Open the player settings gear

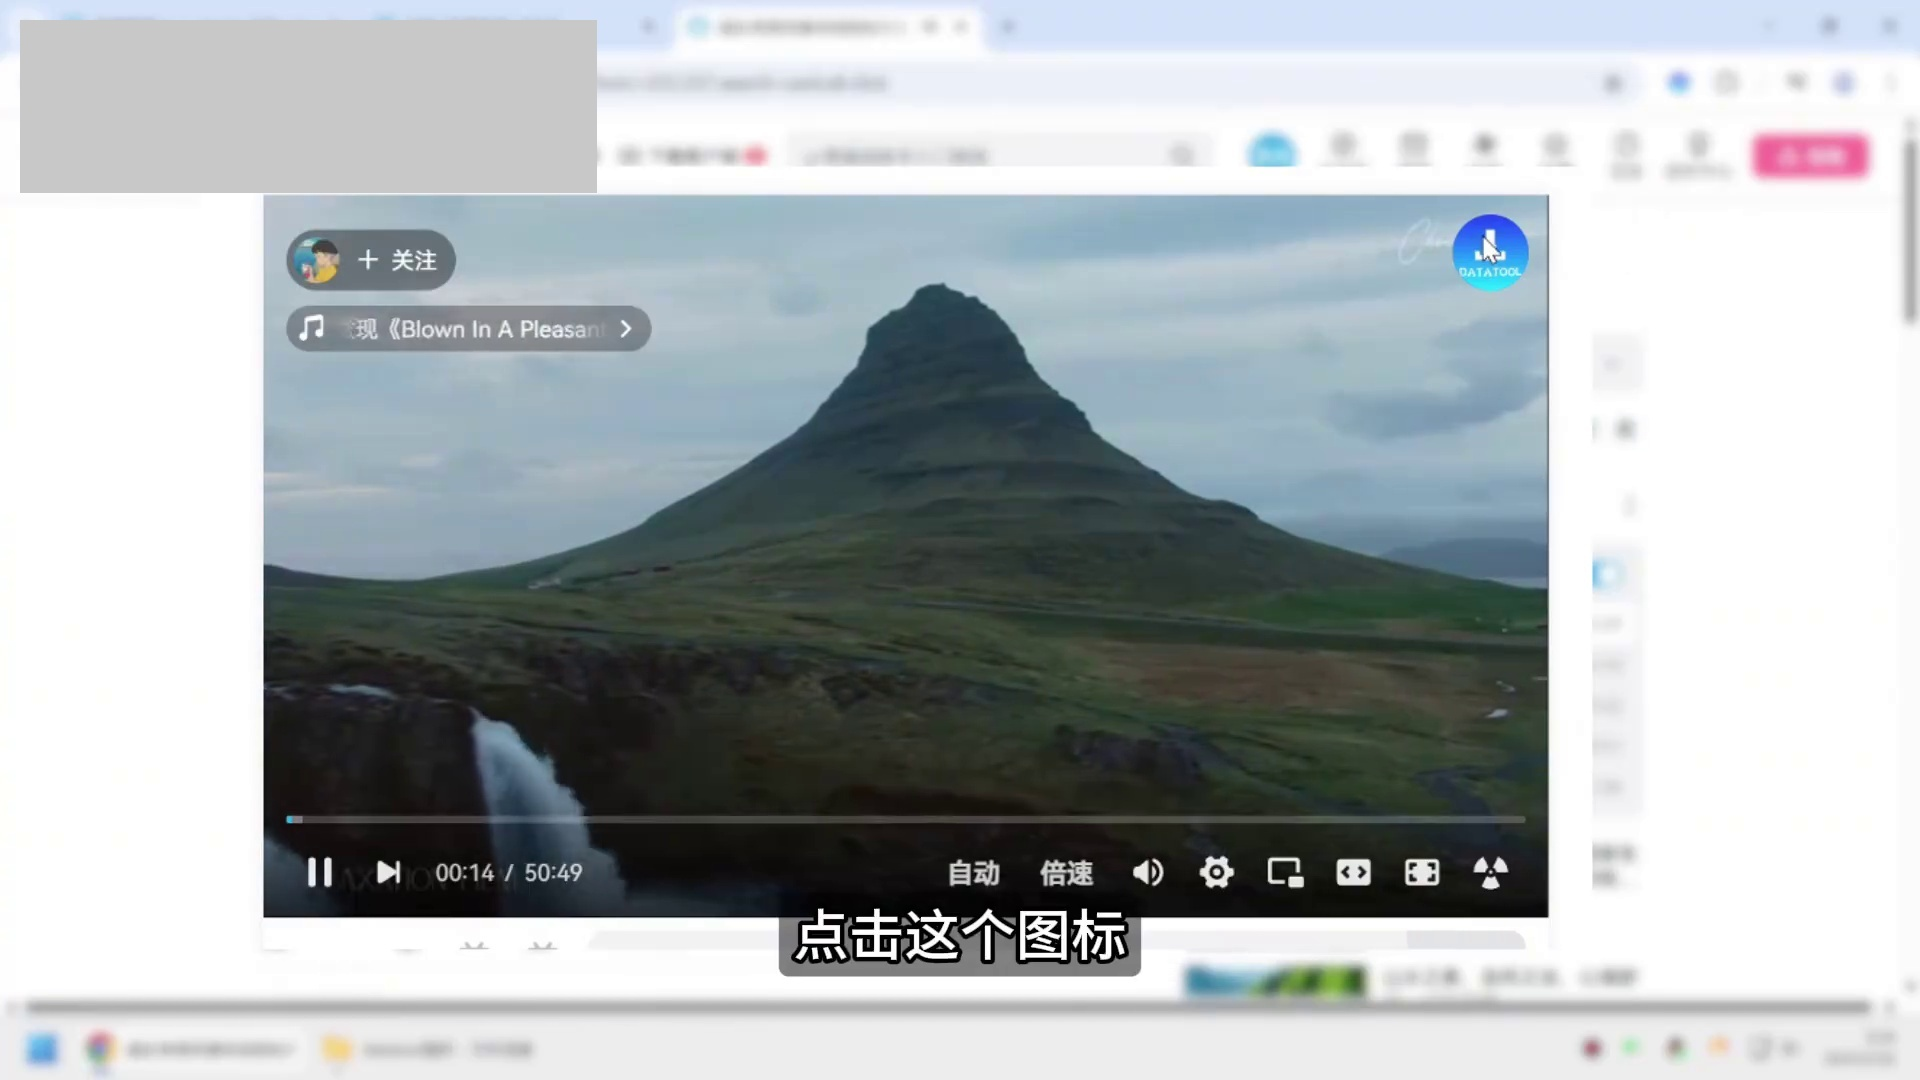click(1216, 873)
